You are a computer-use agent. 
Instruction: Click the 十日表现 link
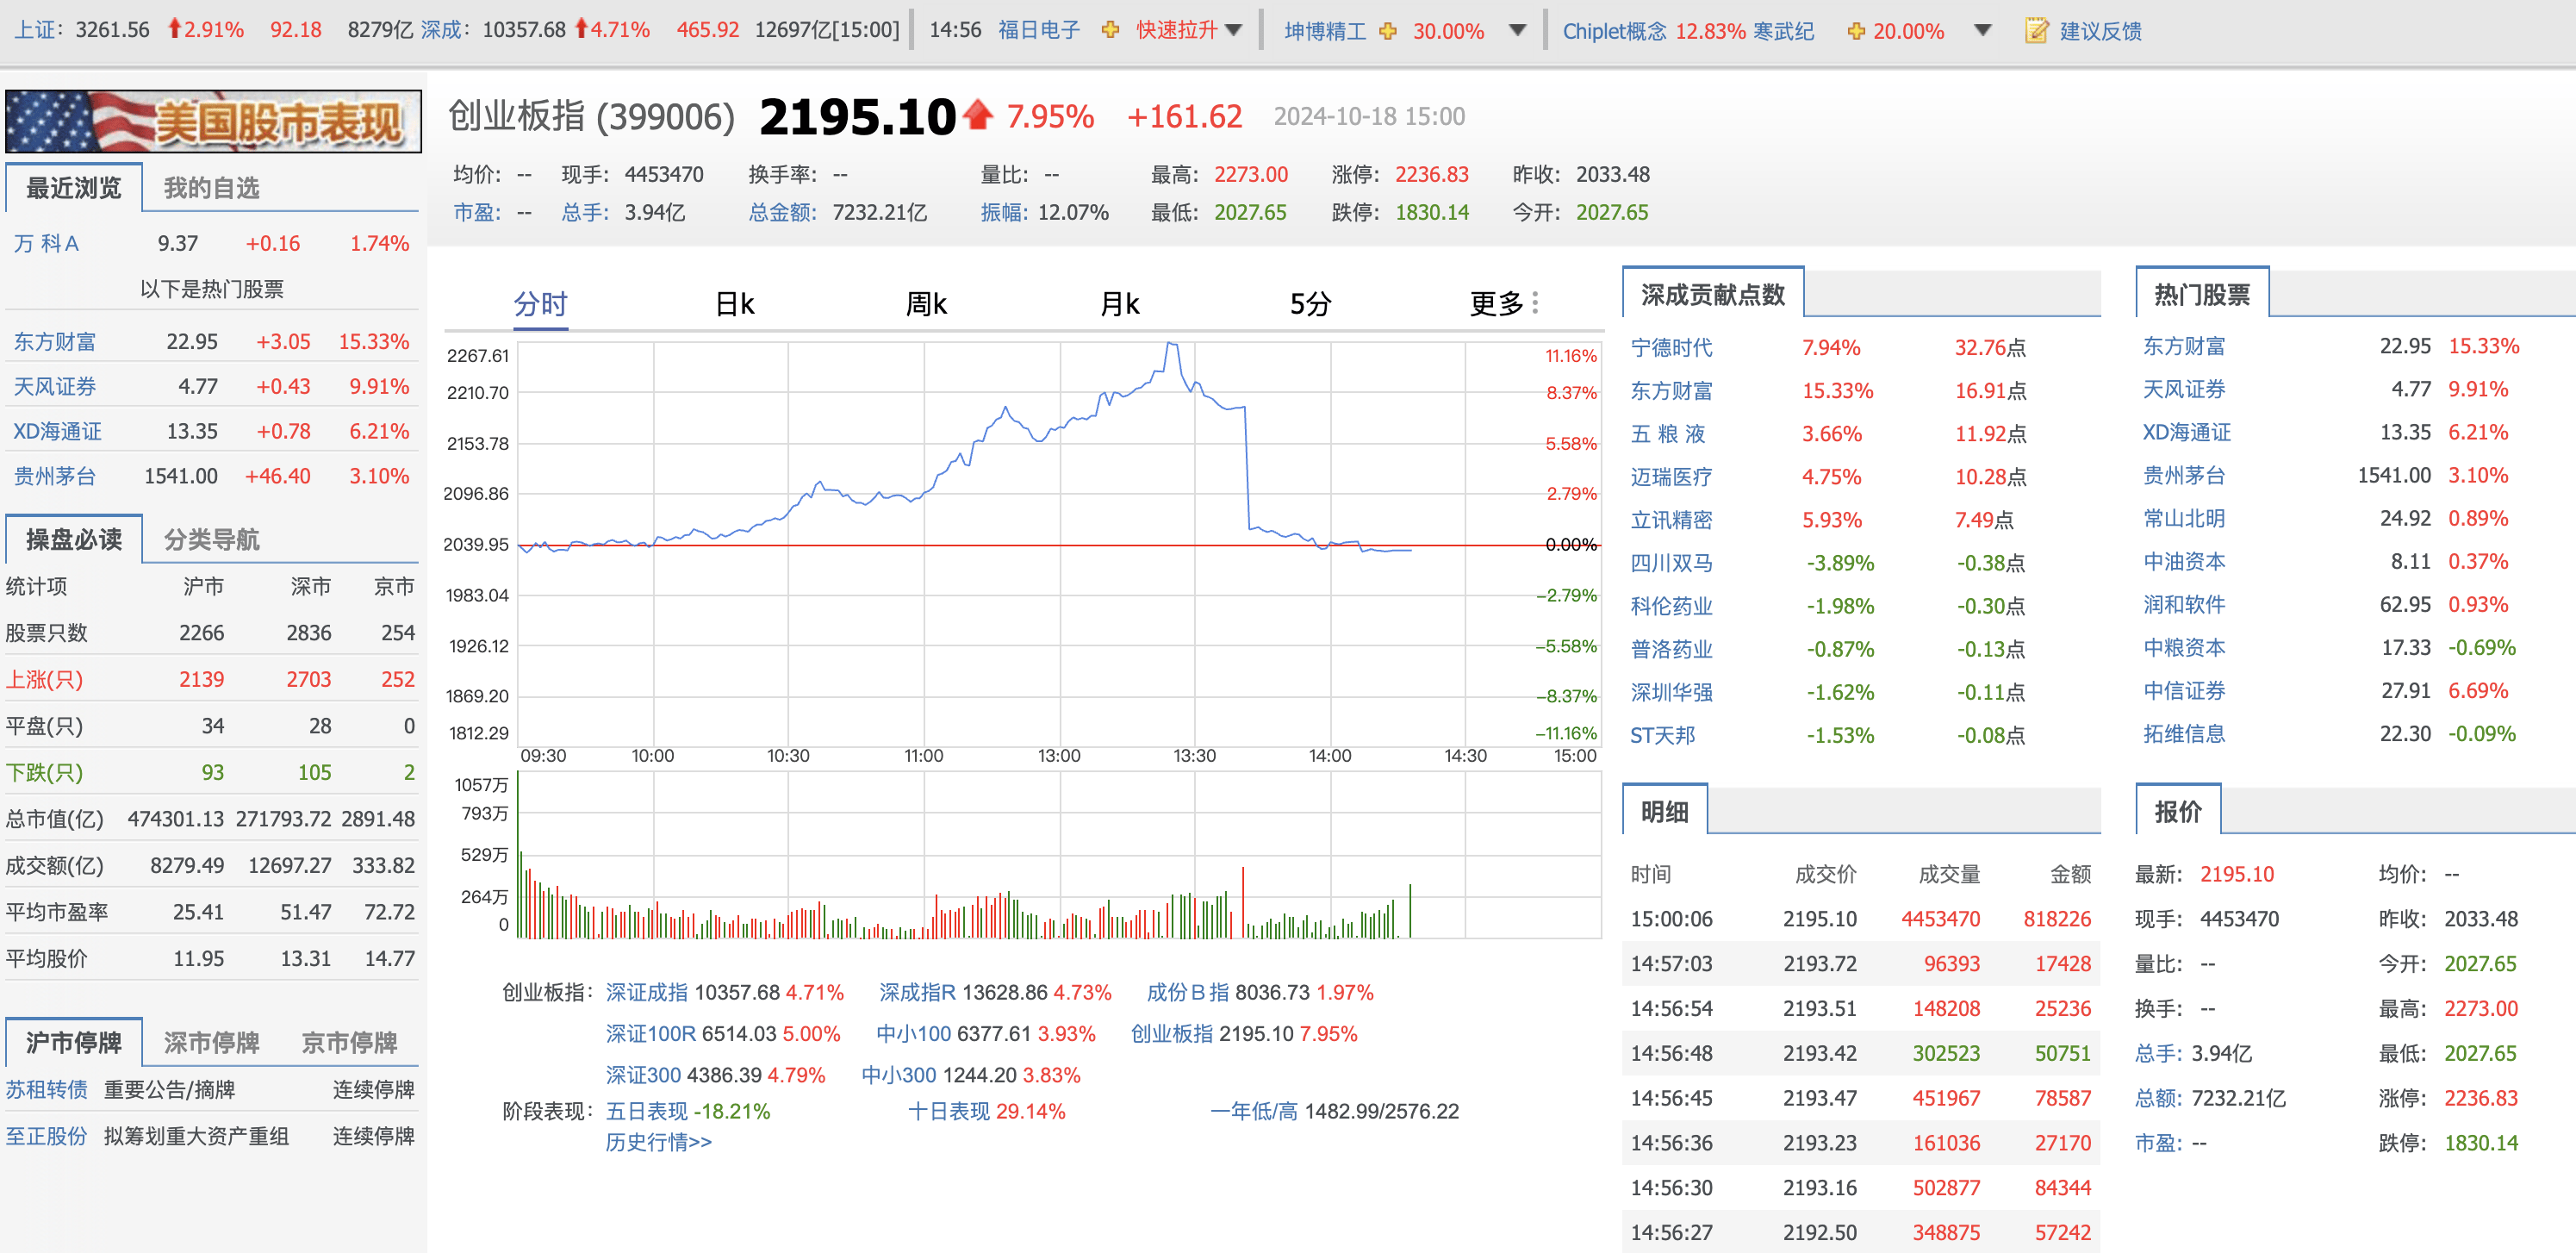[x=949, y=1111]
